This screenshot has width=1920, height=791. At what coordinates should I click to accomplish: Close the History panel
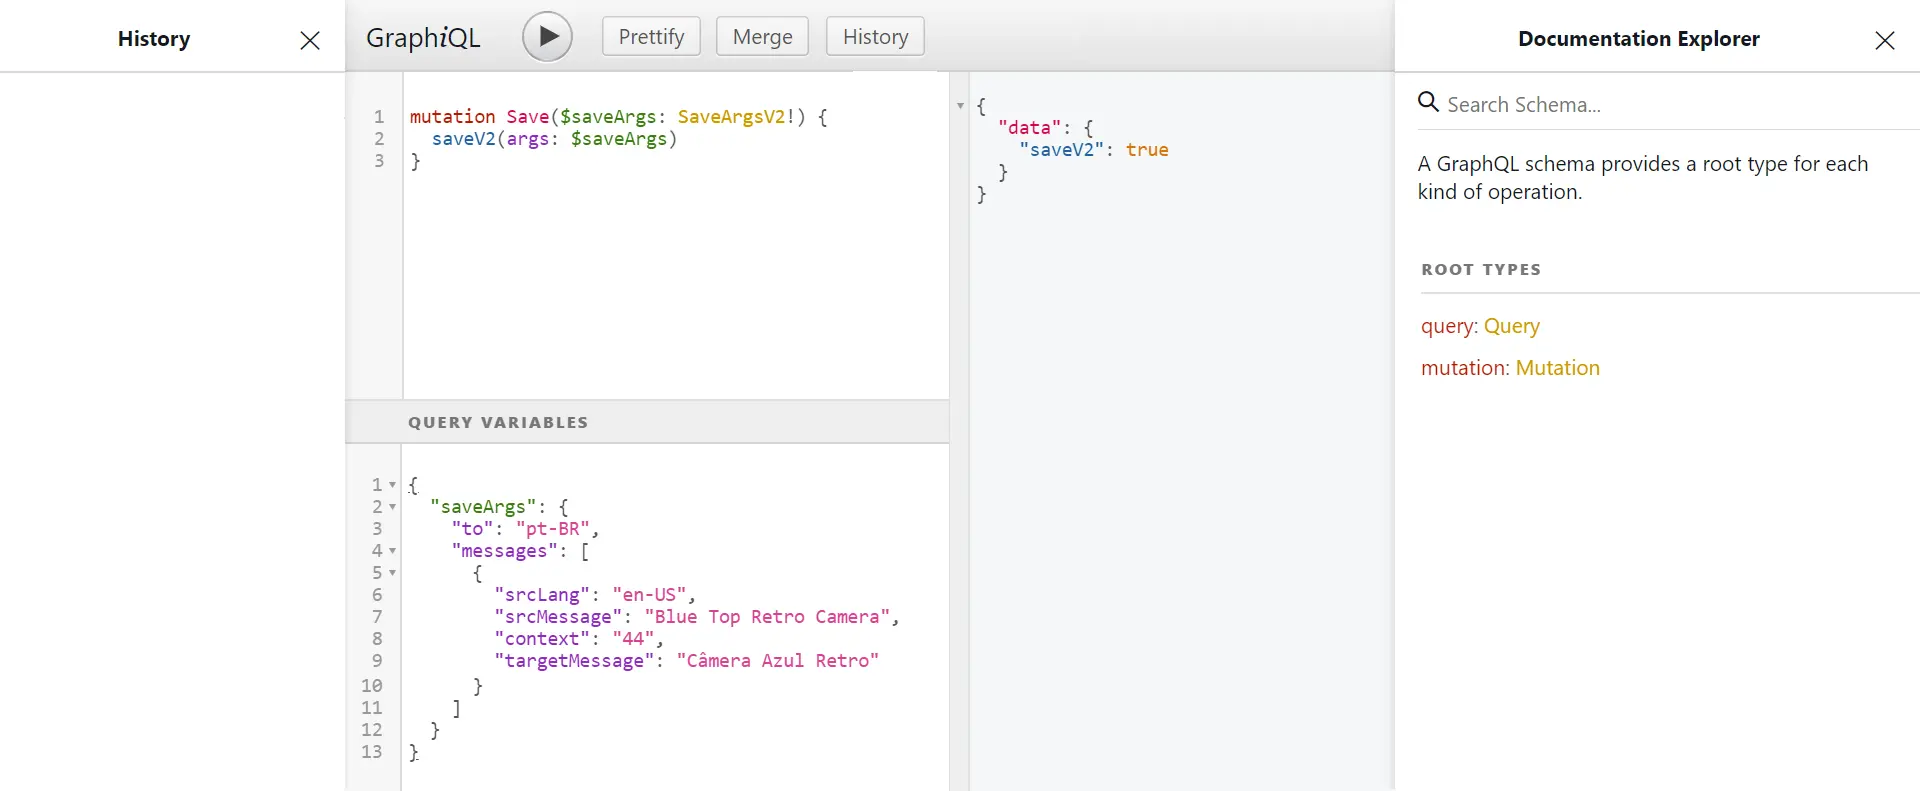310,40
